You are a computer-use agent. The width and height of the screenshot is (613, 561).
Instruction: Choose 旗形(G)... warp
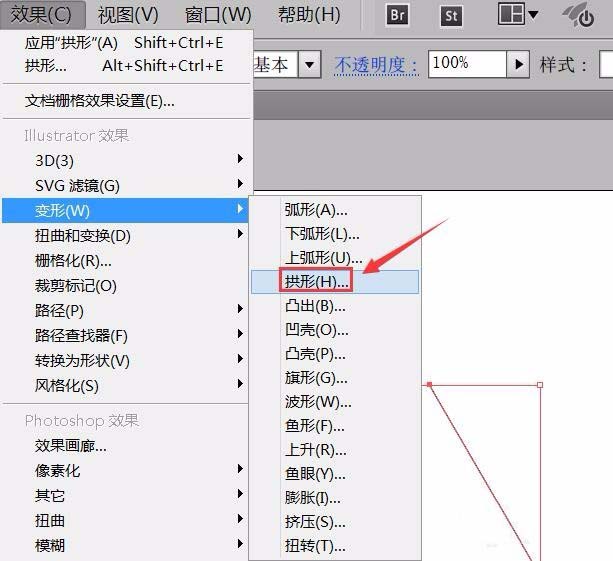pyautogui.click(x=335, y=378)
